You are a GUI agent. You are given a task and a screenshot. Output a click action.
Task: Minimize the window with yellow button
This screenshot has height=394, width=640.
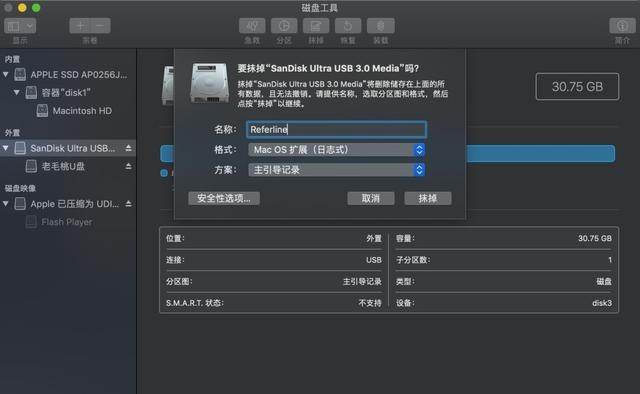22,8
